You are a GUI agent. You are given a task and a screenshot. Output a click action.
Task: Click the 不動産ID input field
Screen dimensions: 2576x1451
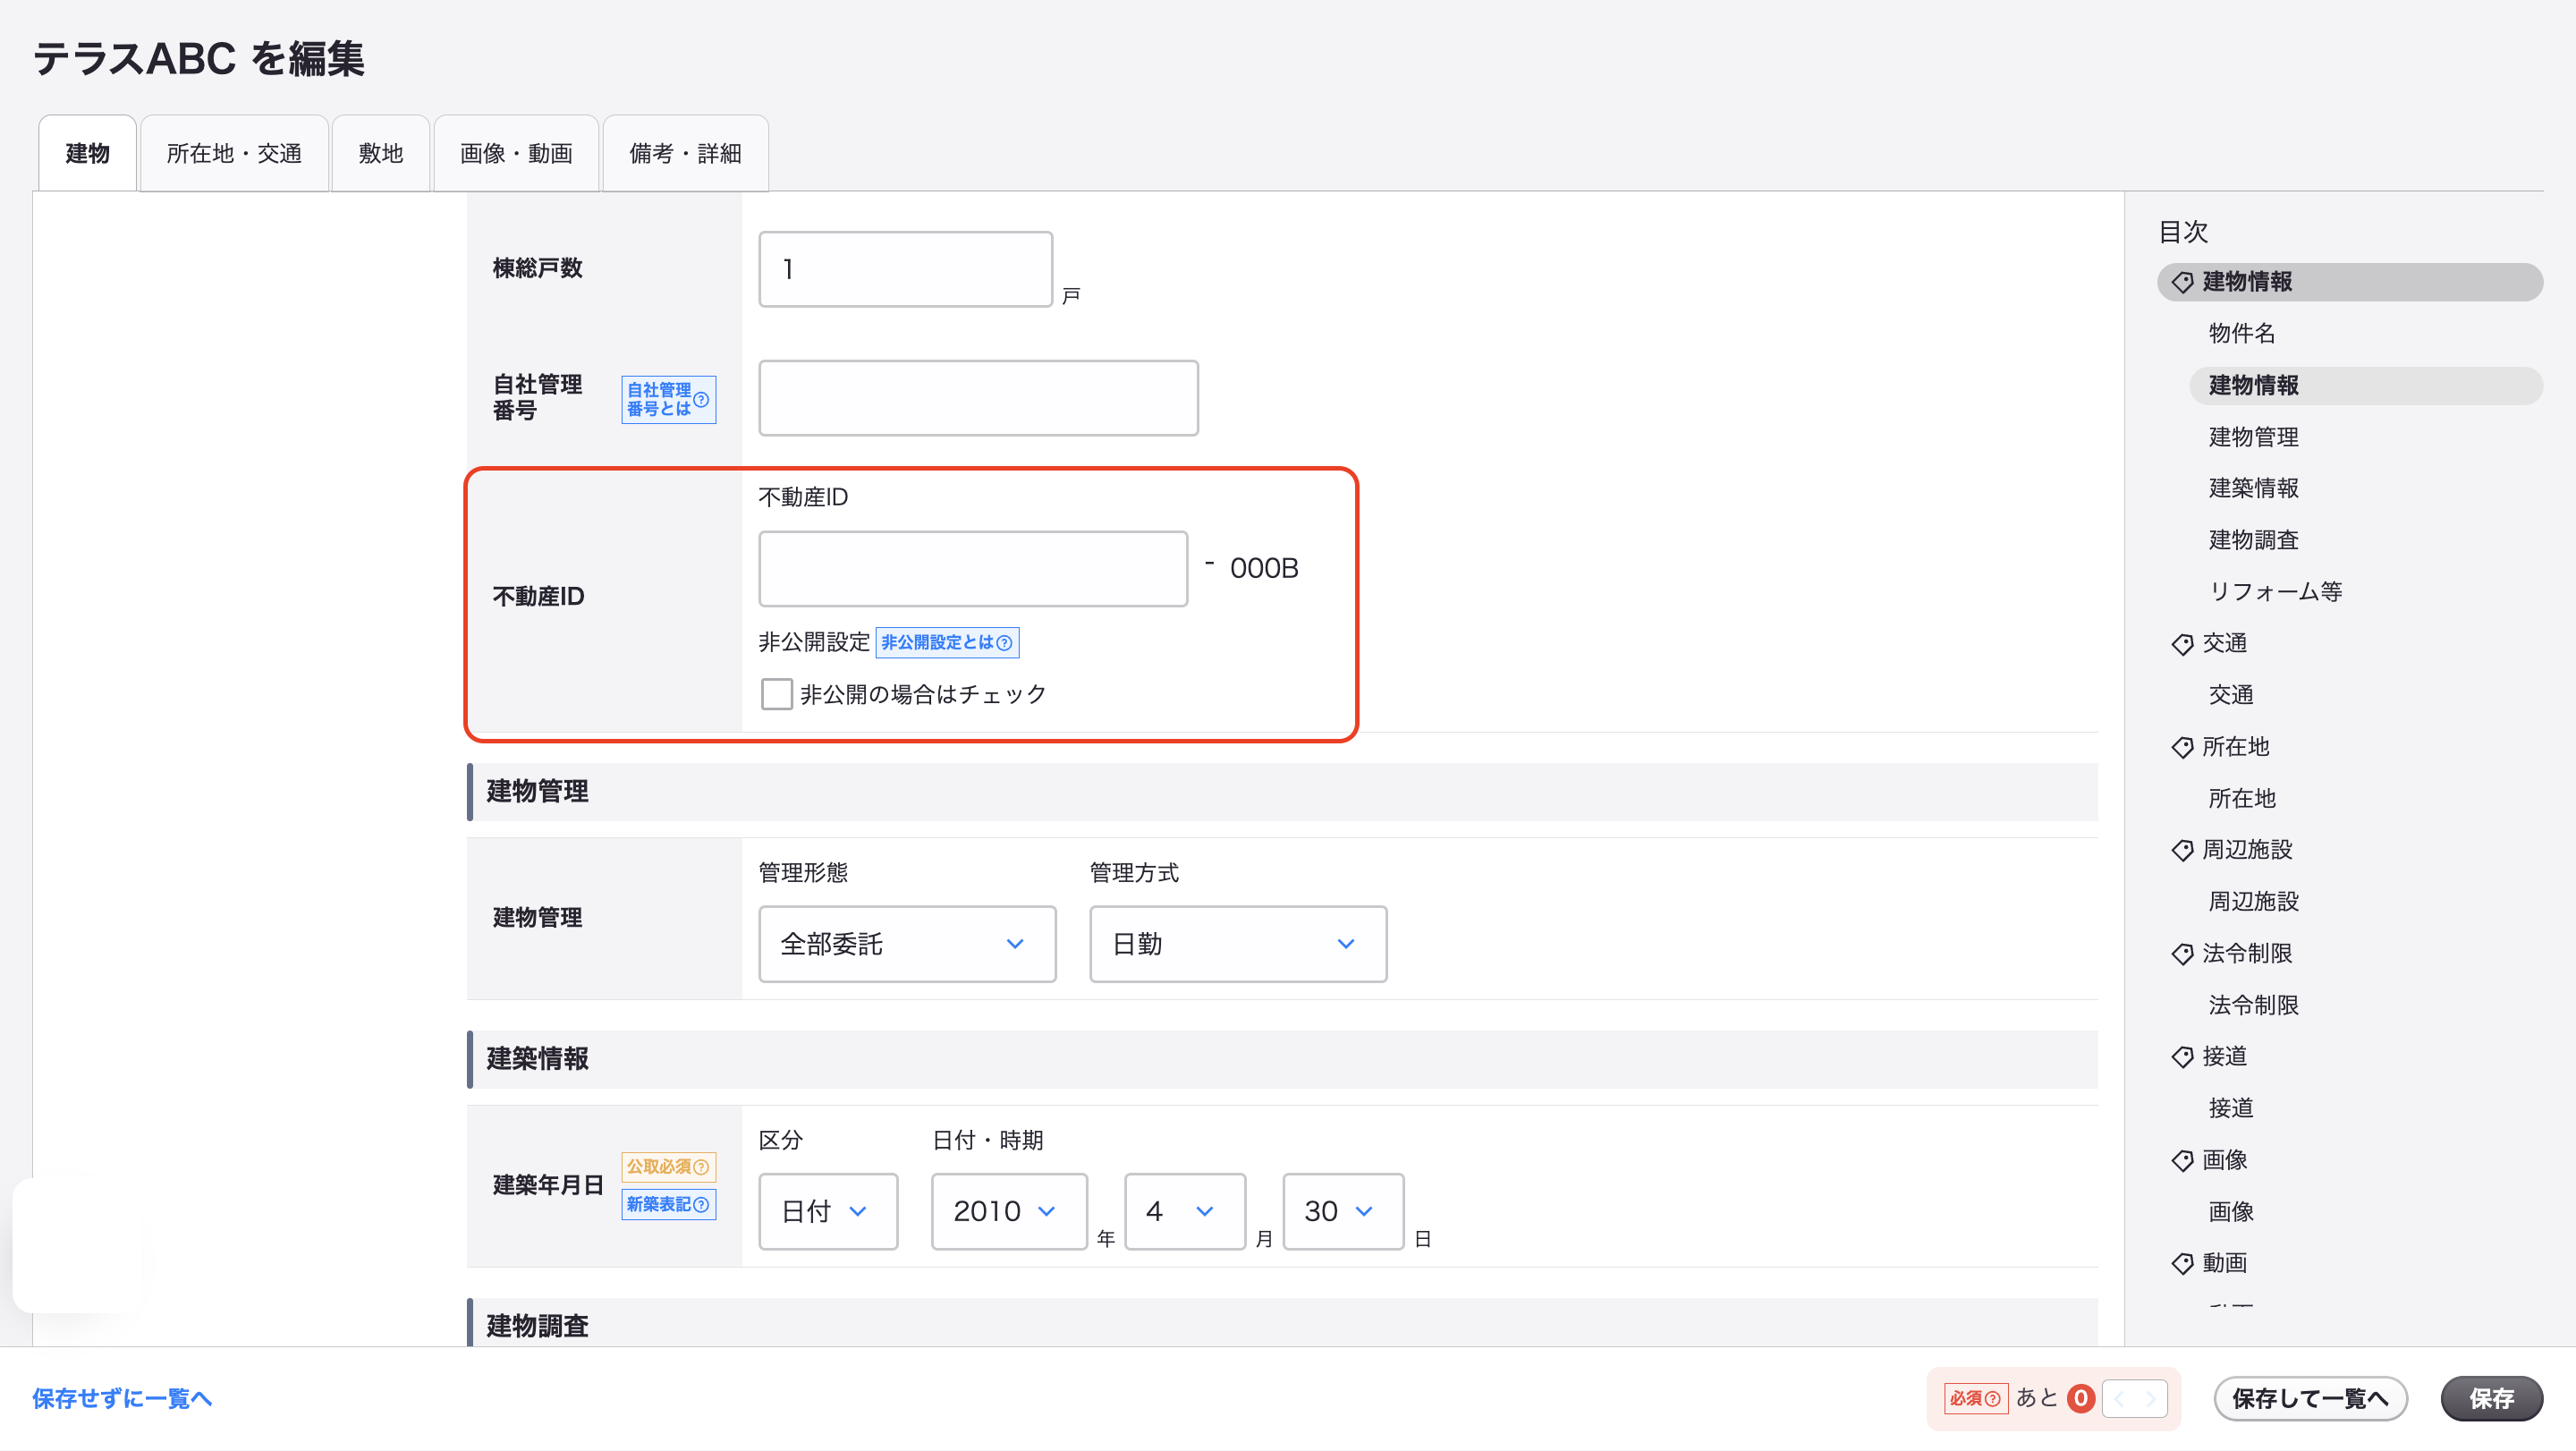click(x=973, y=568)
